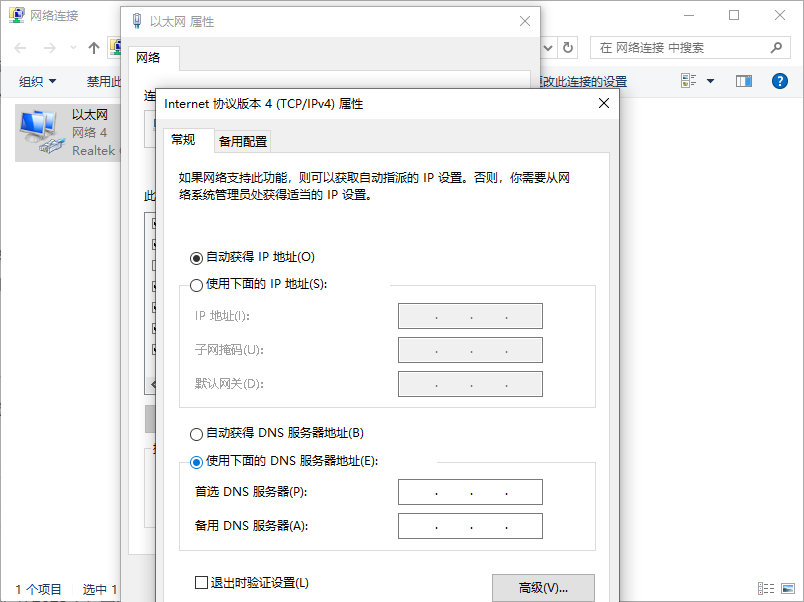
Task: Expand the view options dropdown arrow
Action: (710, 81)
